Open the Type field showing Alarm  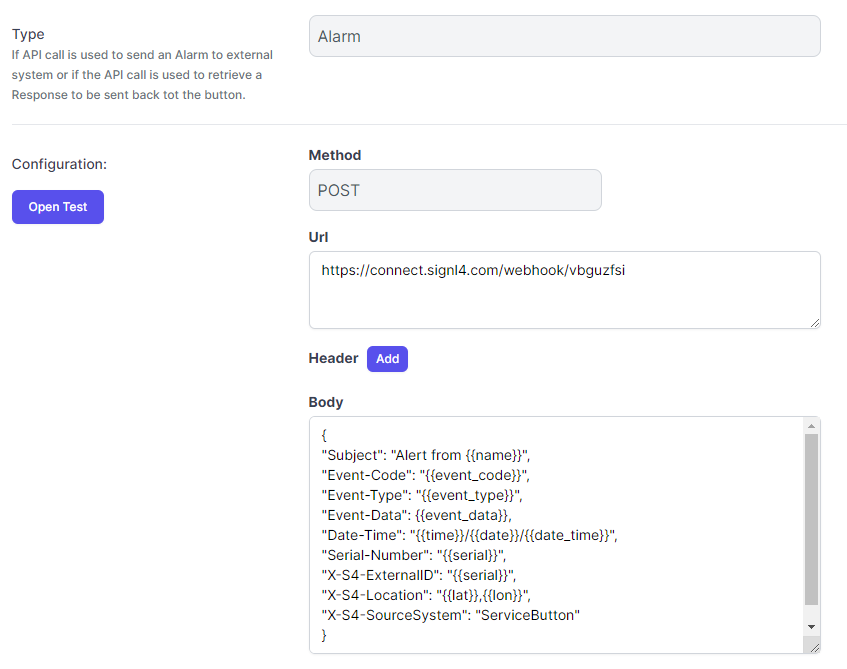pos(564,36)
